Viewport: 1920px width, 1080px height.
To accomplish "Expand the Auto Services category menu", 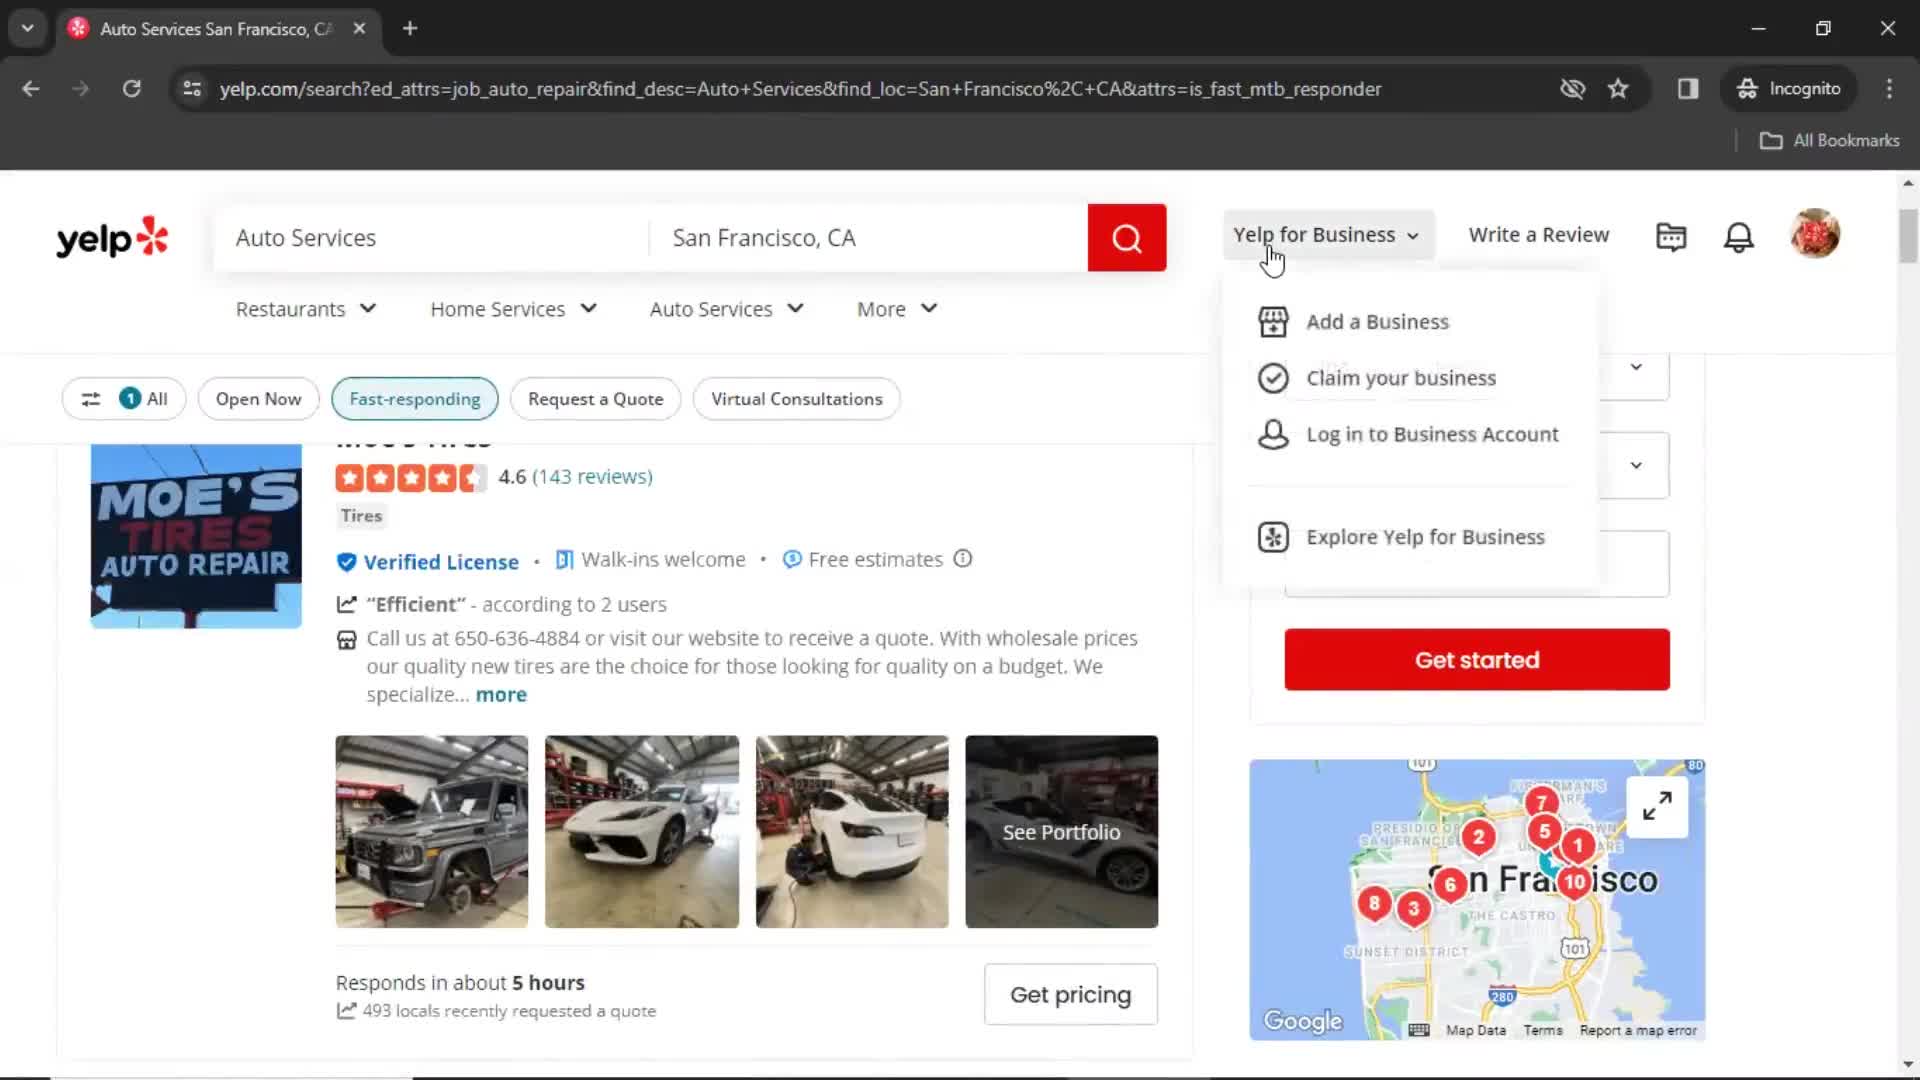I will pyautogui.click(x=727, y=309).
